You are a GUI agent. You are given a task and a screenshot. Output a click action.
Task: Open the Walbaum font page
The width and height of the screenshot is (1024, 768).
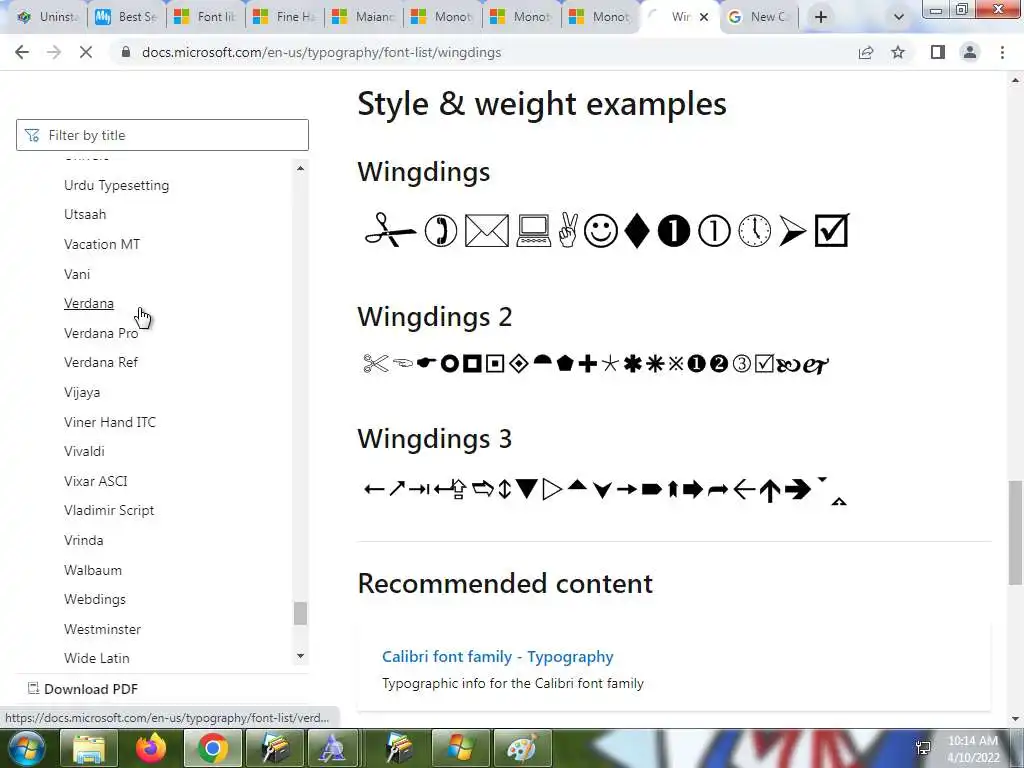[93, 570]
